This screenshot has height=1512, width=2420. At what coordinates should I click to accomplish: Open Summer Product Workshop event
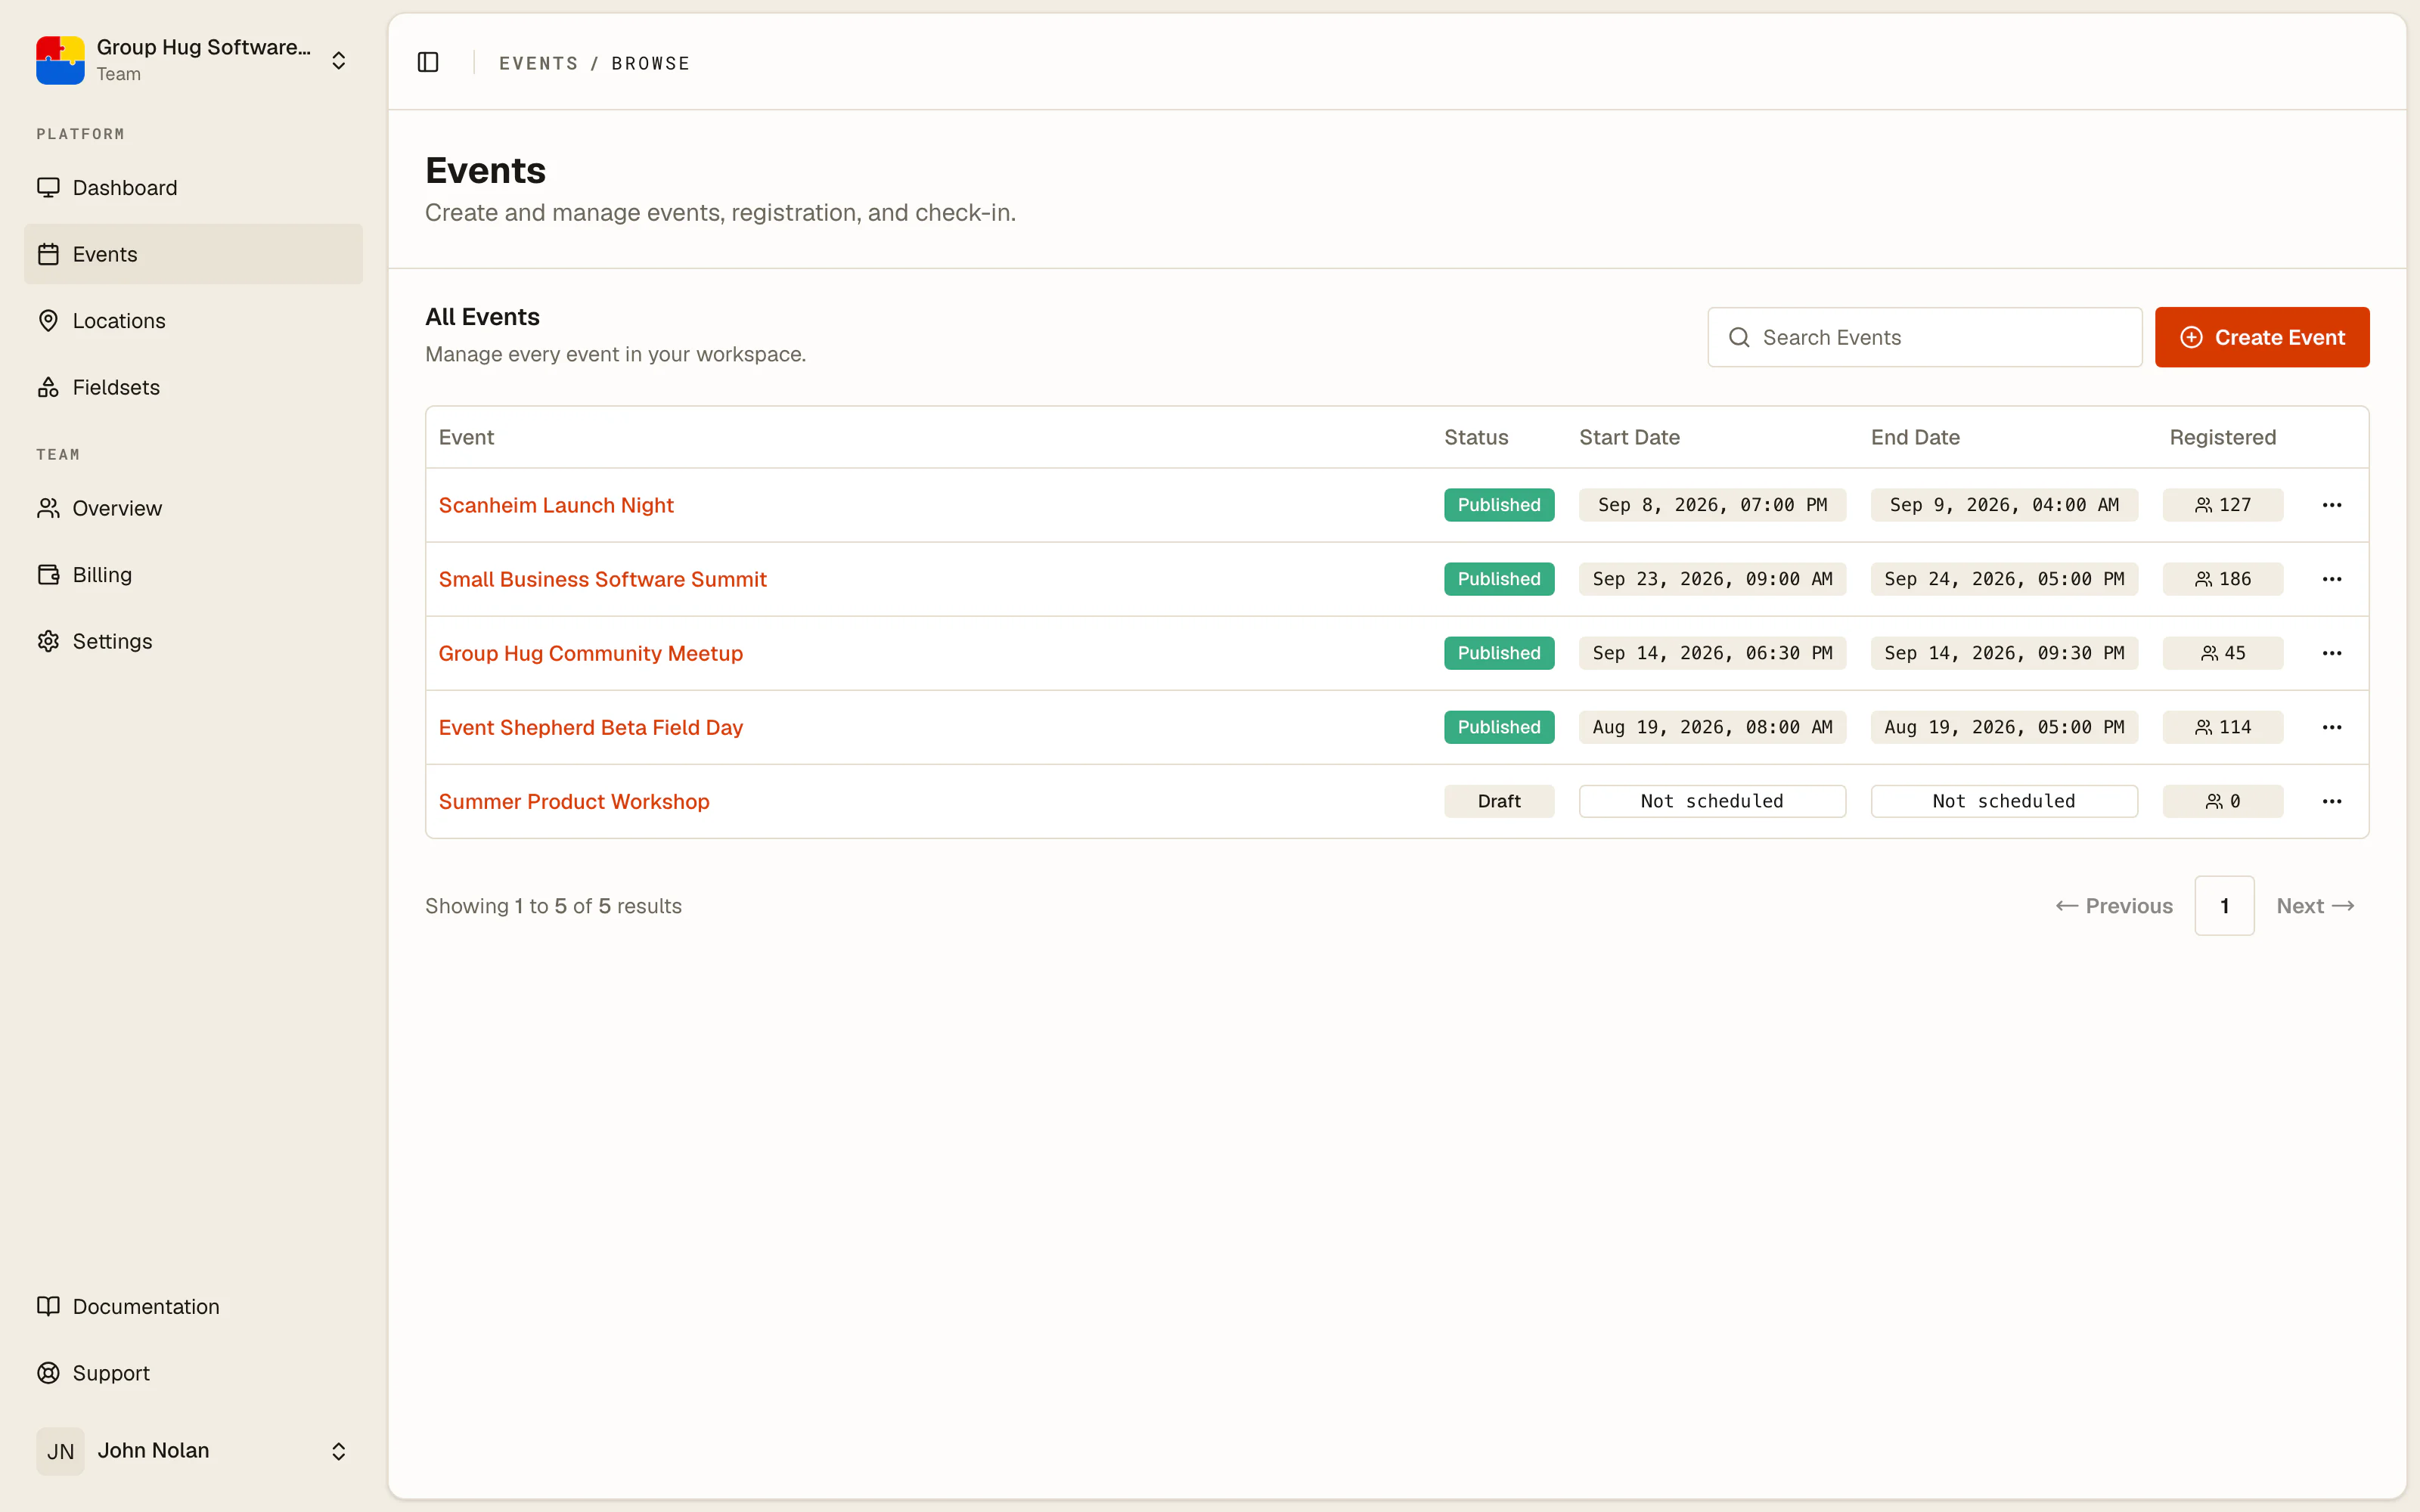[x=574, y=801]
